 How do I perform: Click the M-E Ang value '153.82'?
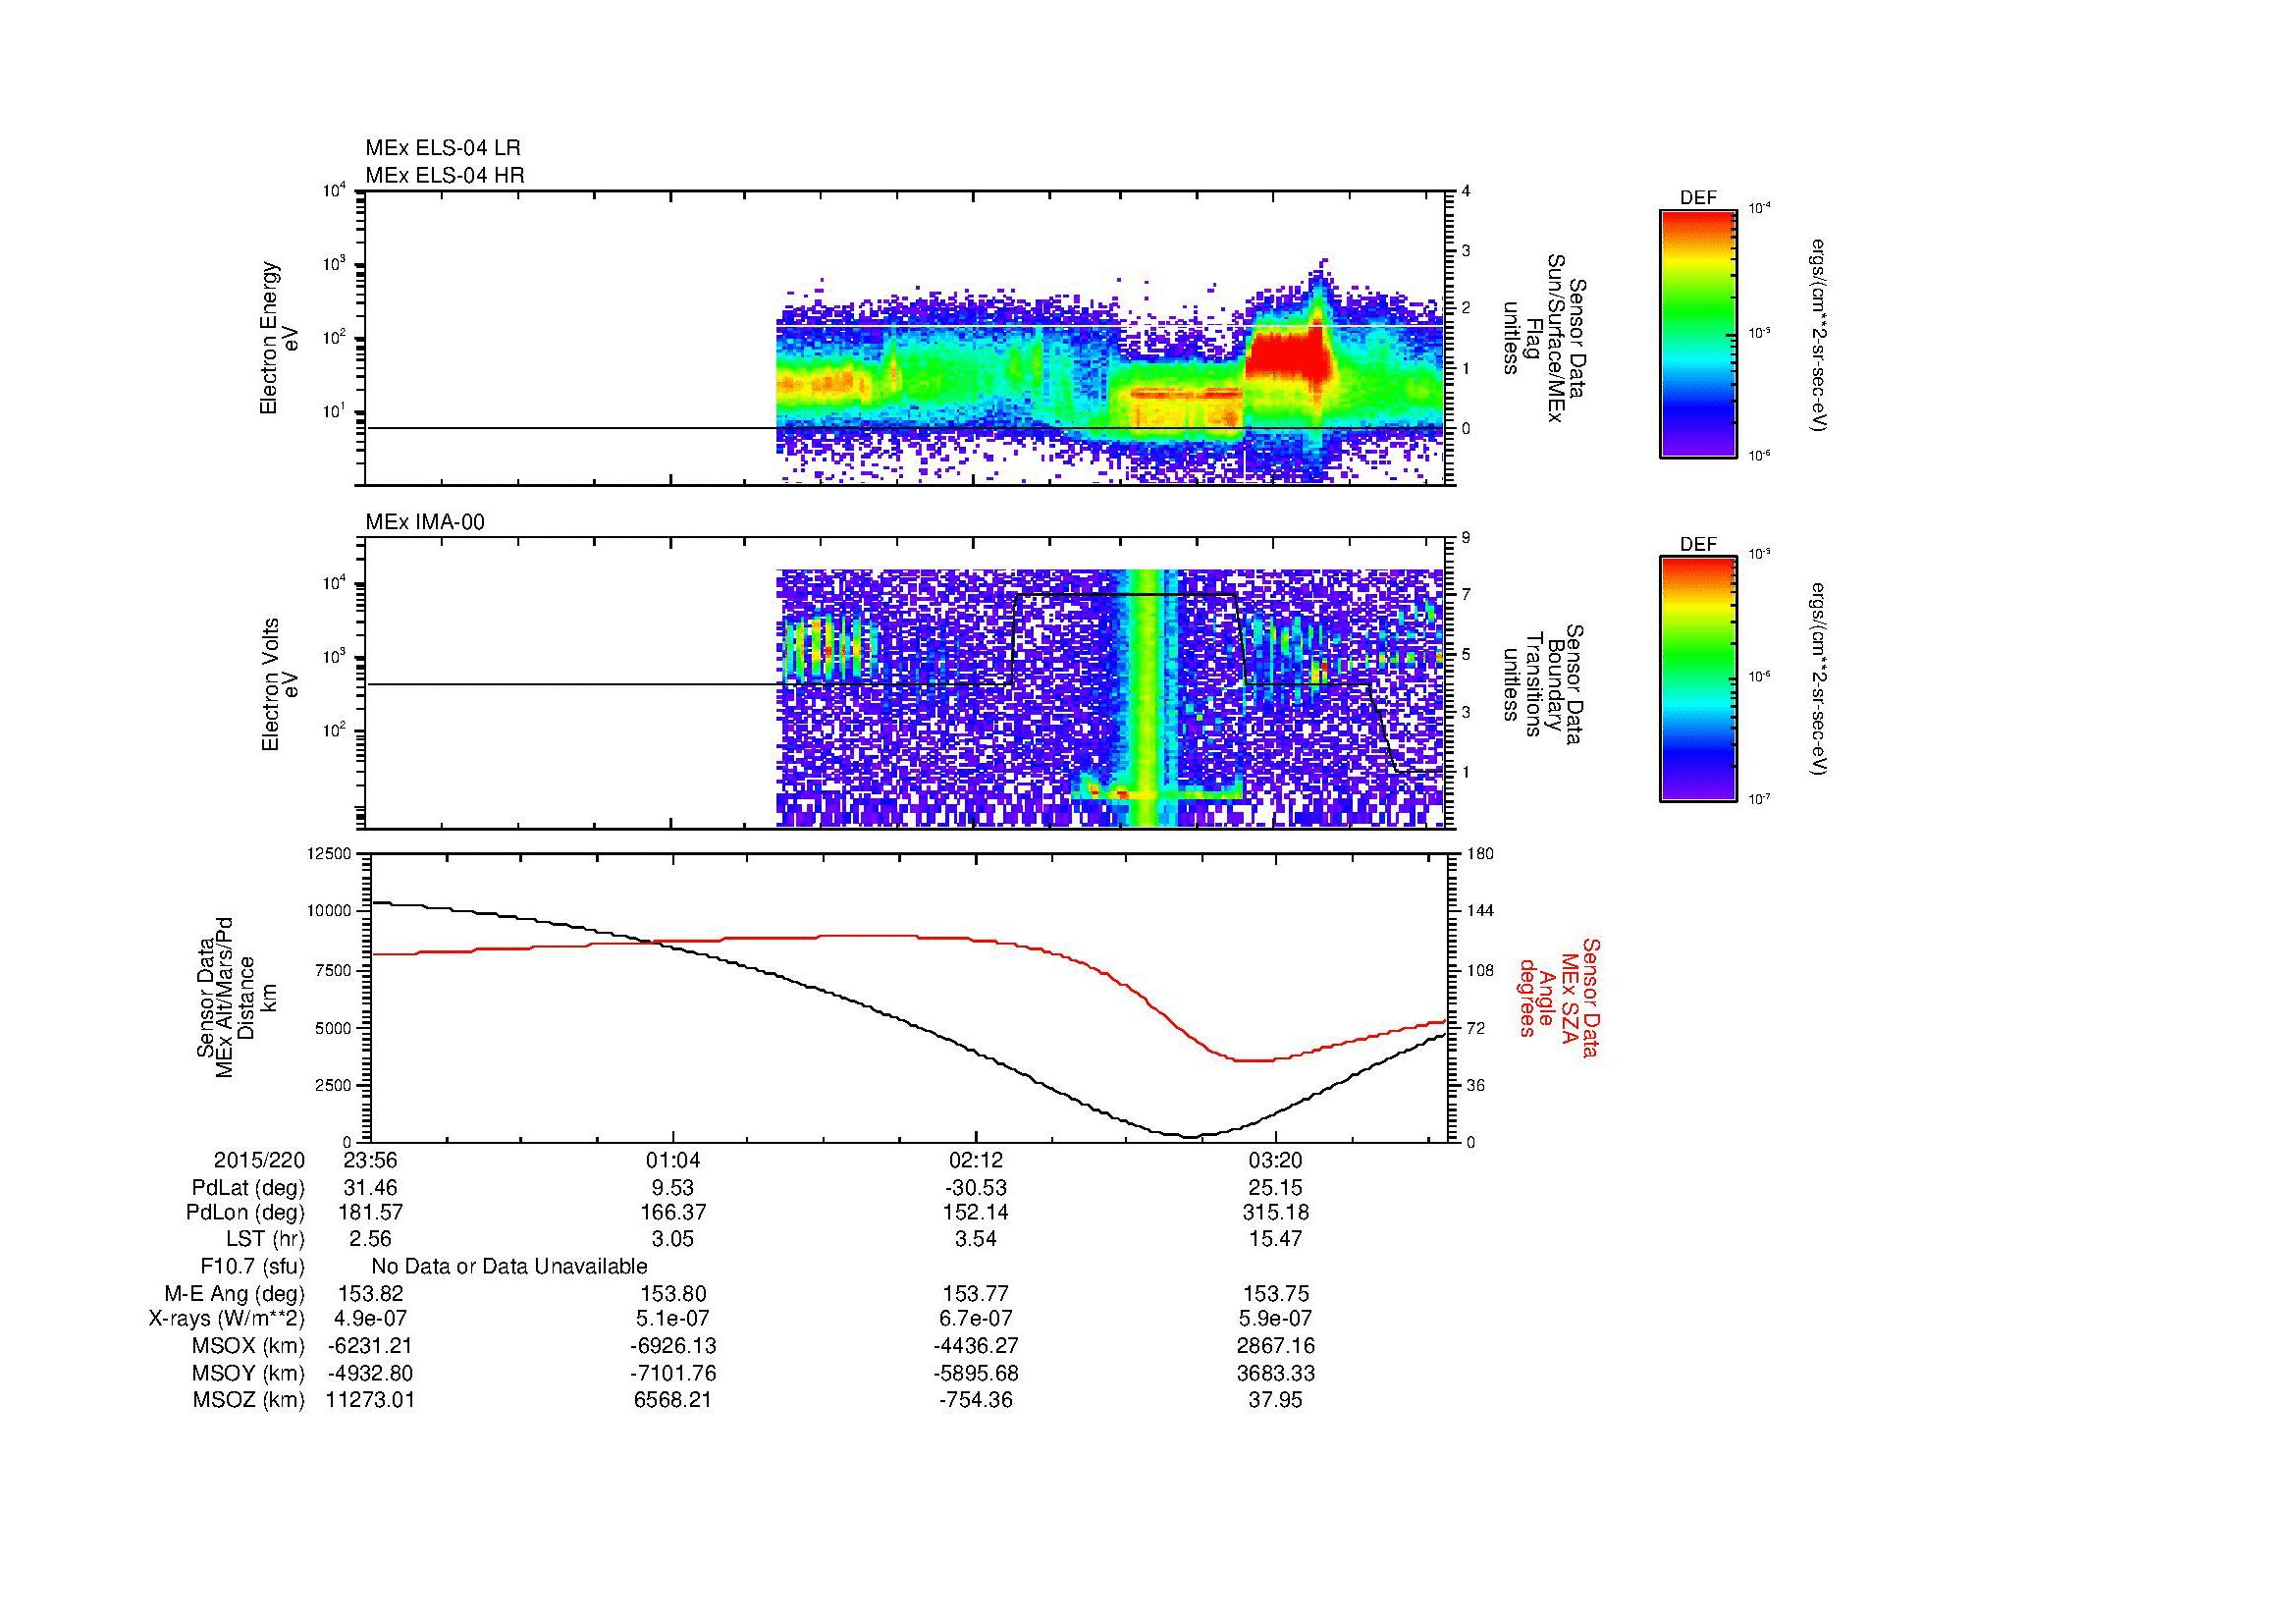(x=370, y=1294)
